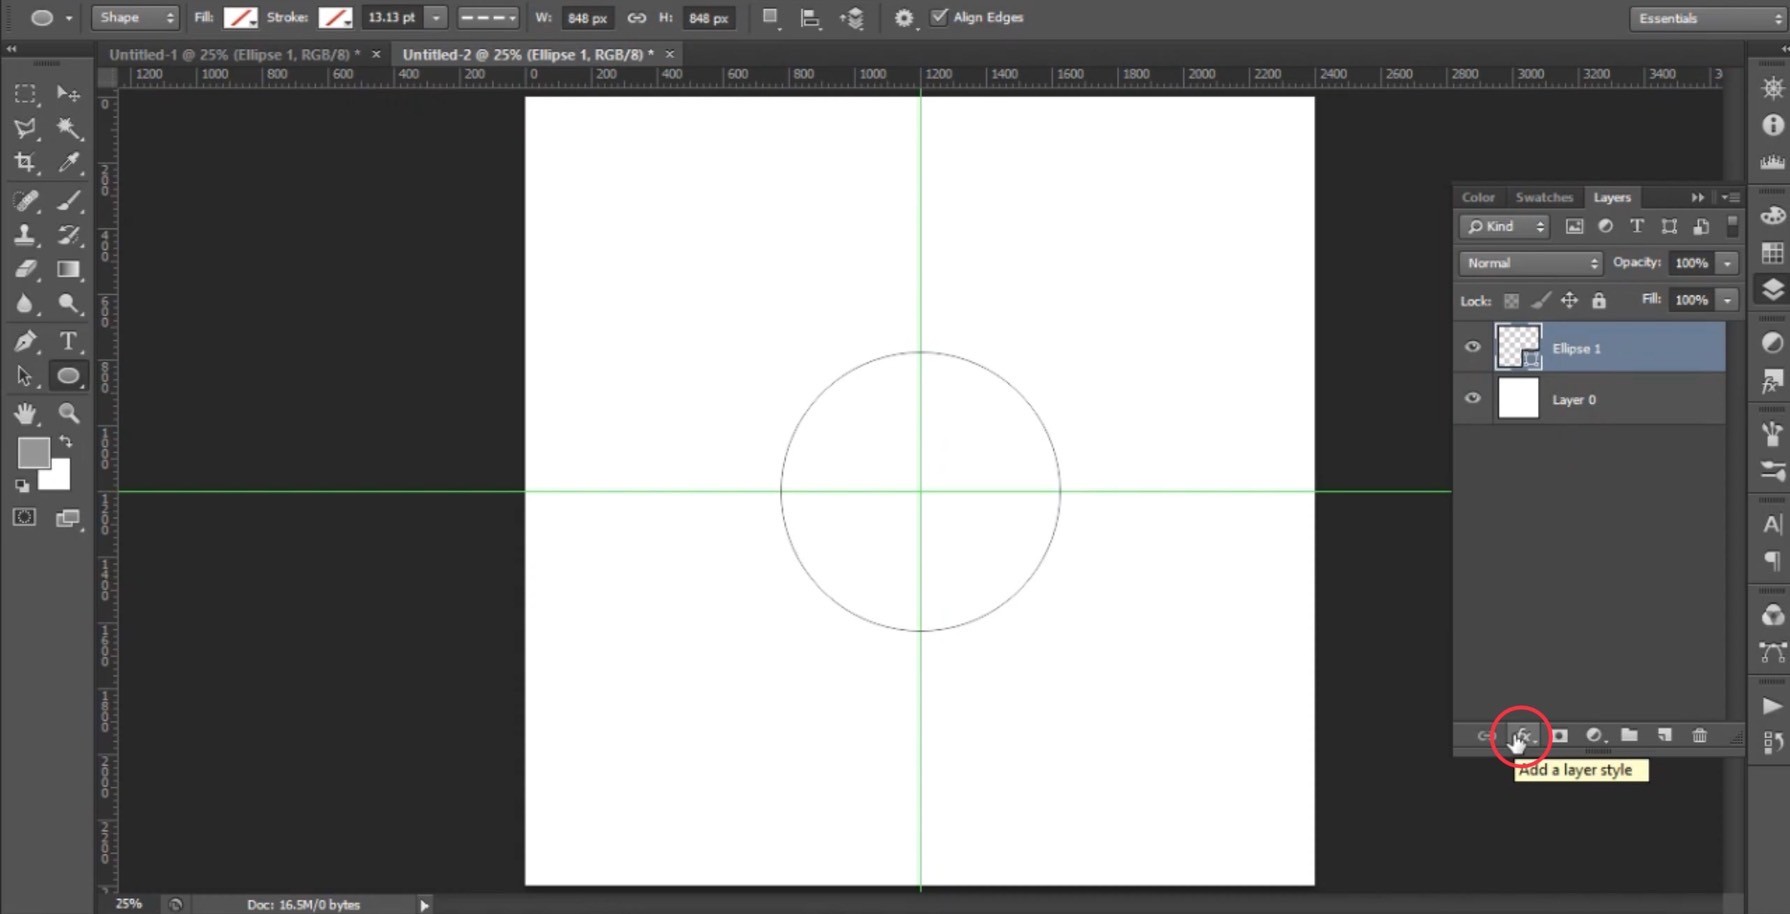
Task: Toggle visibility of Layer 0
Action: [1472, 398]
